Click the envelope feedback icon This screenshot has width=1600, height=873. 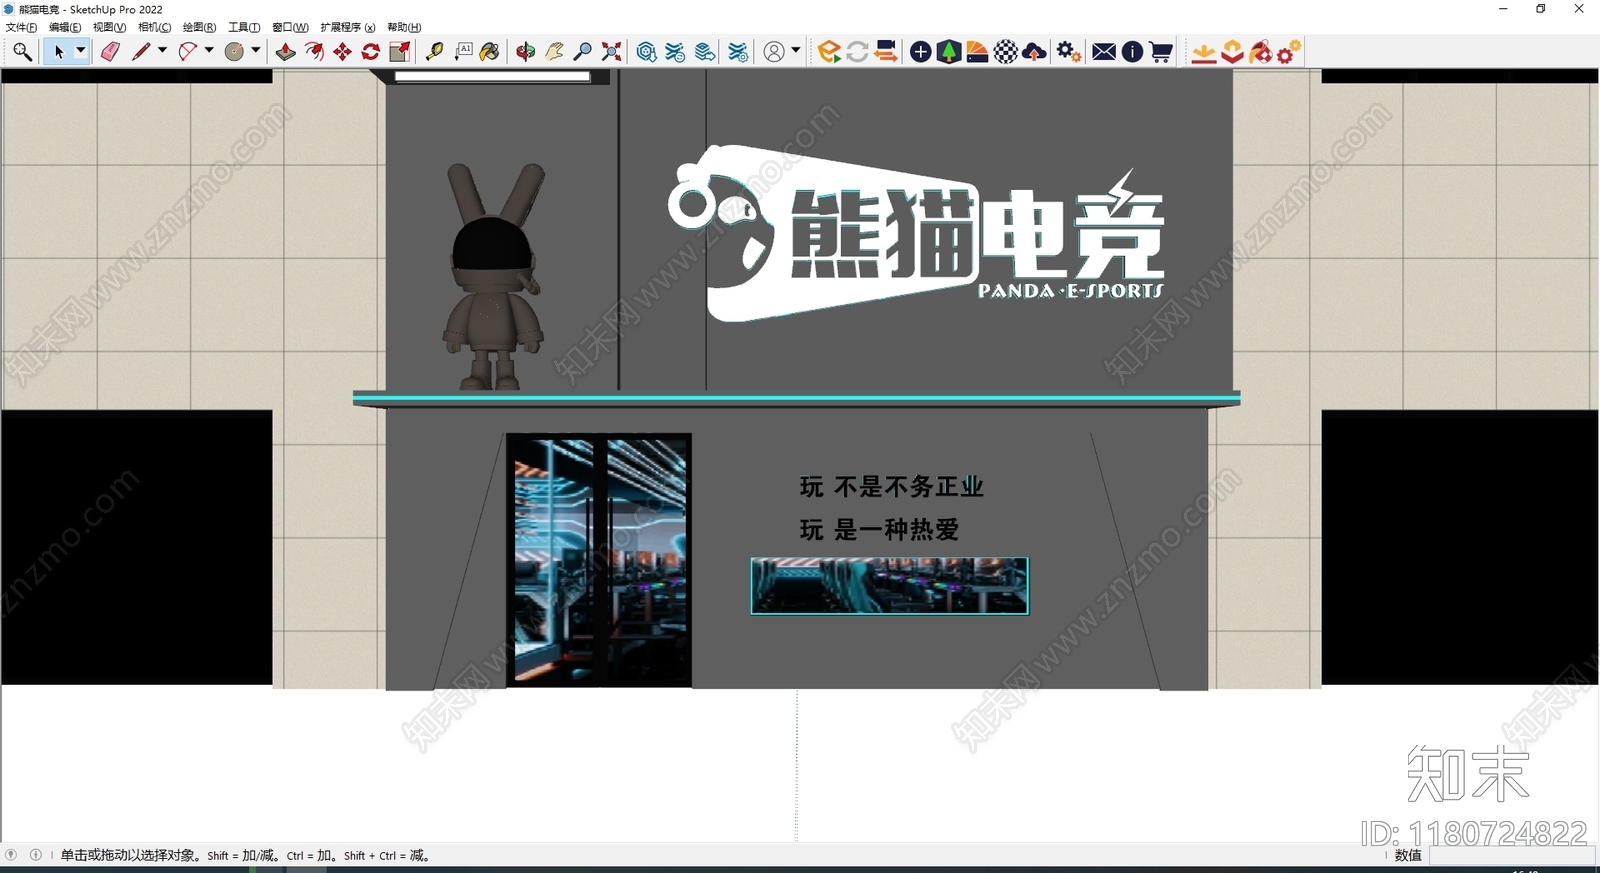(x=1104, y=51)
